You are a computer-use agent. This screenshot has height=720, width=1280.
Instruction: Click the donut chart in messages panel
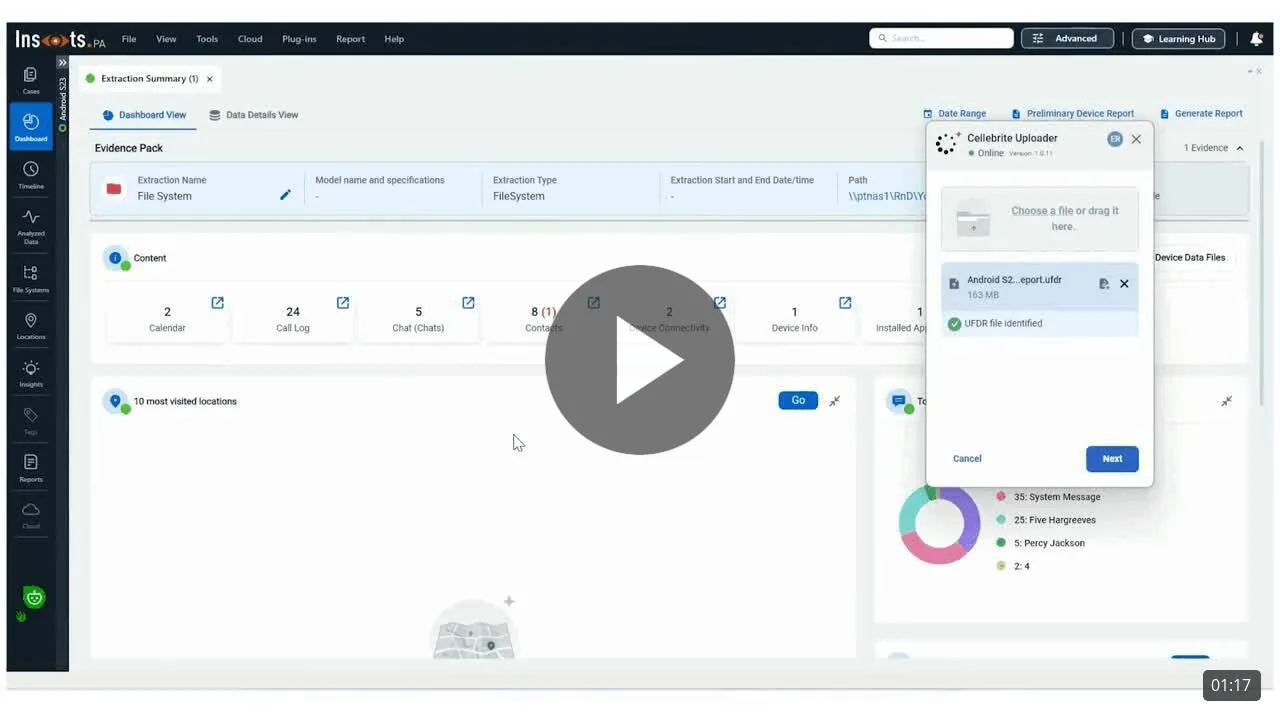pos(939,524)
